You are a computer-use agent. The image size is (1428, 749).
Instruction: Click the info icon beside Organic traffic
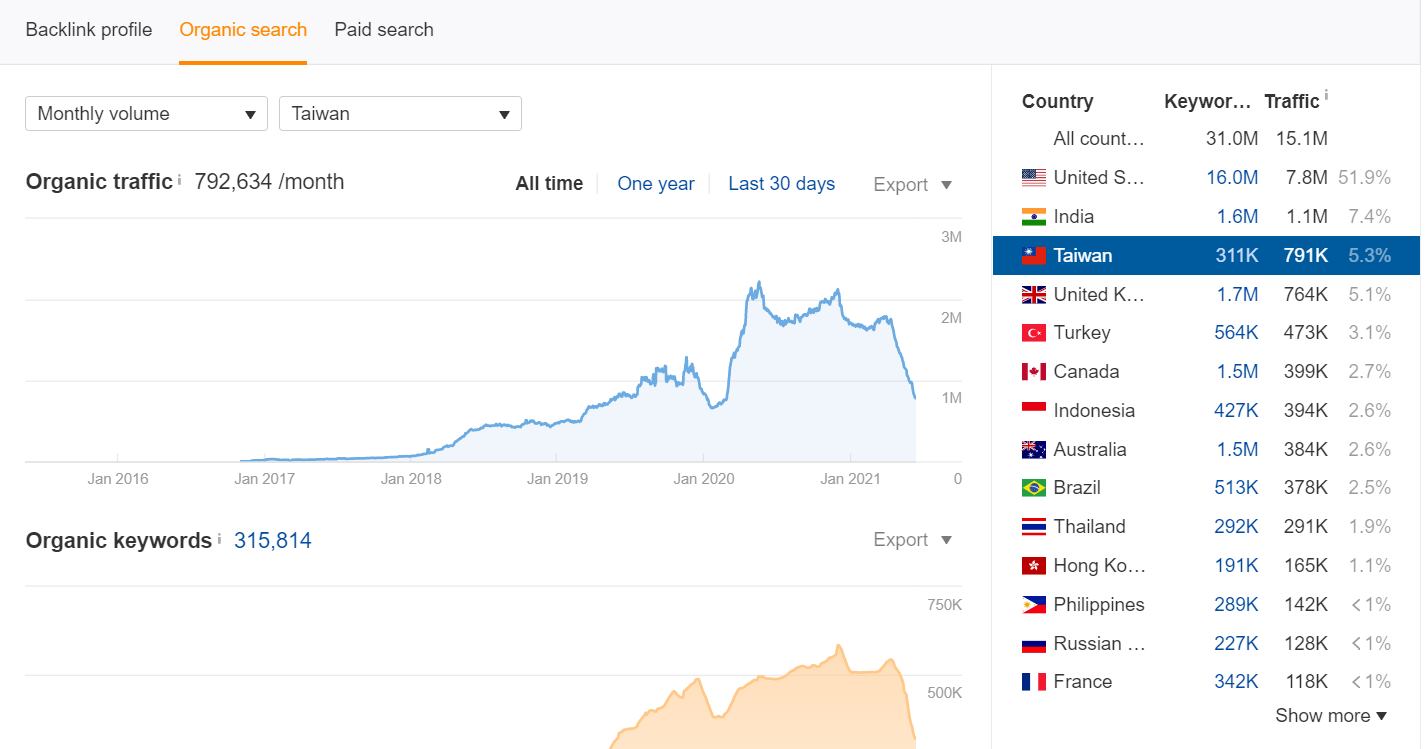click(180, 180)
